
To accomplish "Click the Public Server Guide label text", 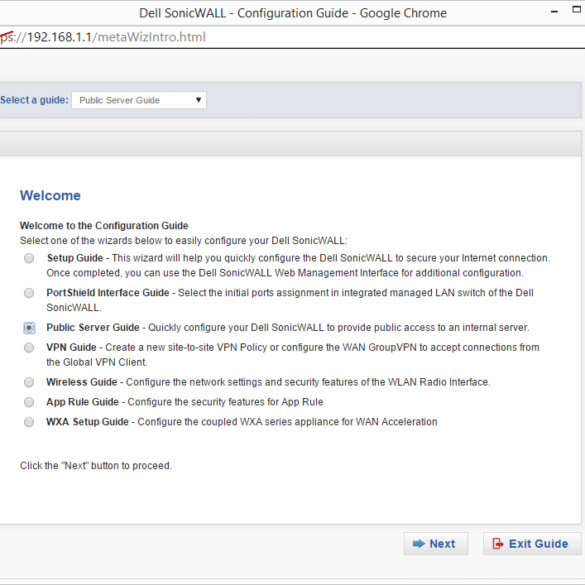I will (93, 327).
